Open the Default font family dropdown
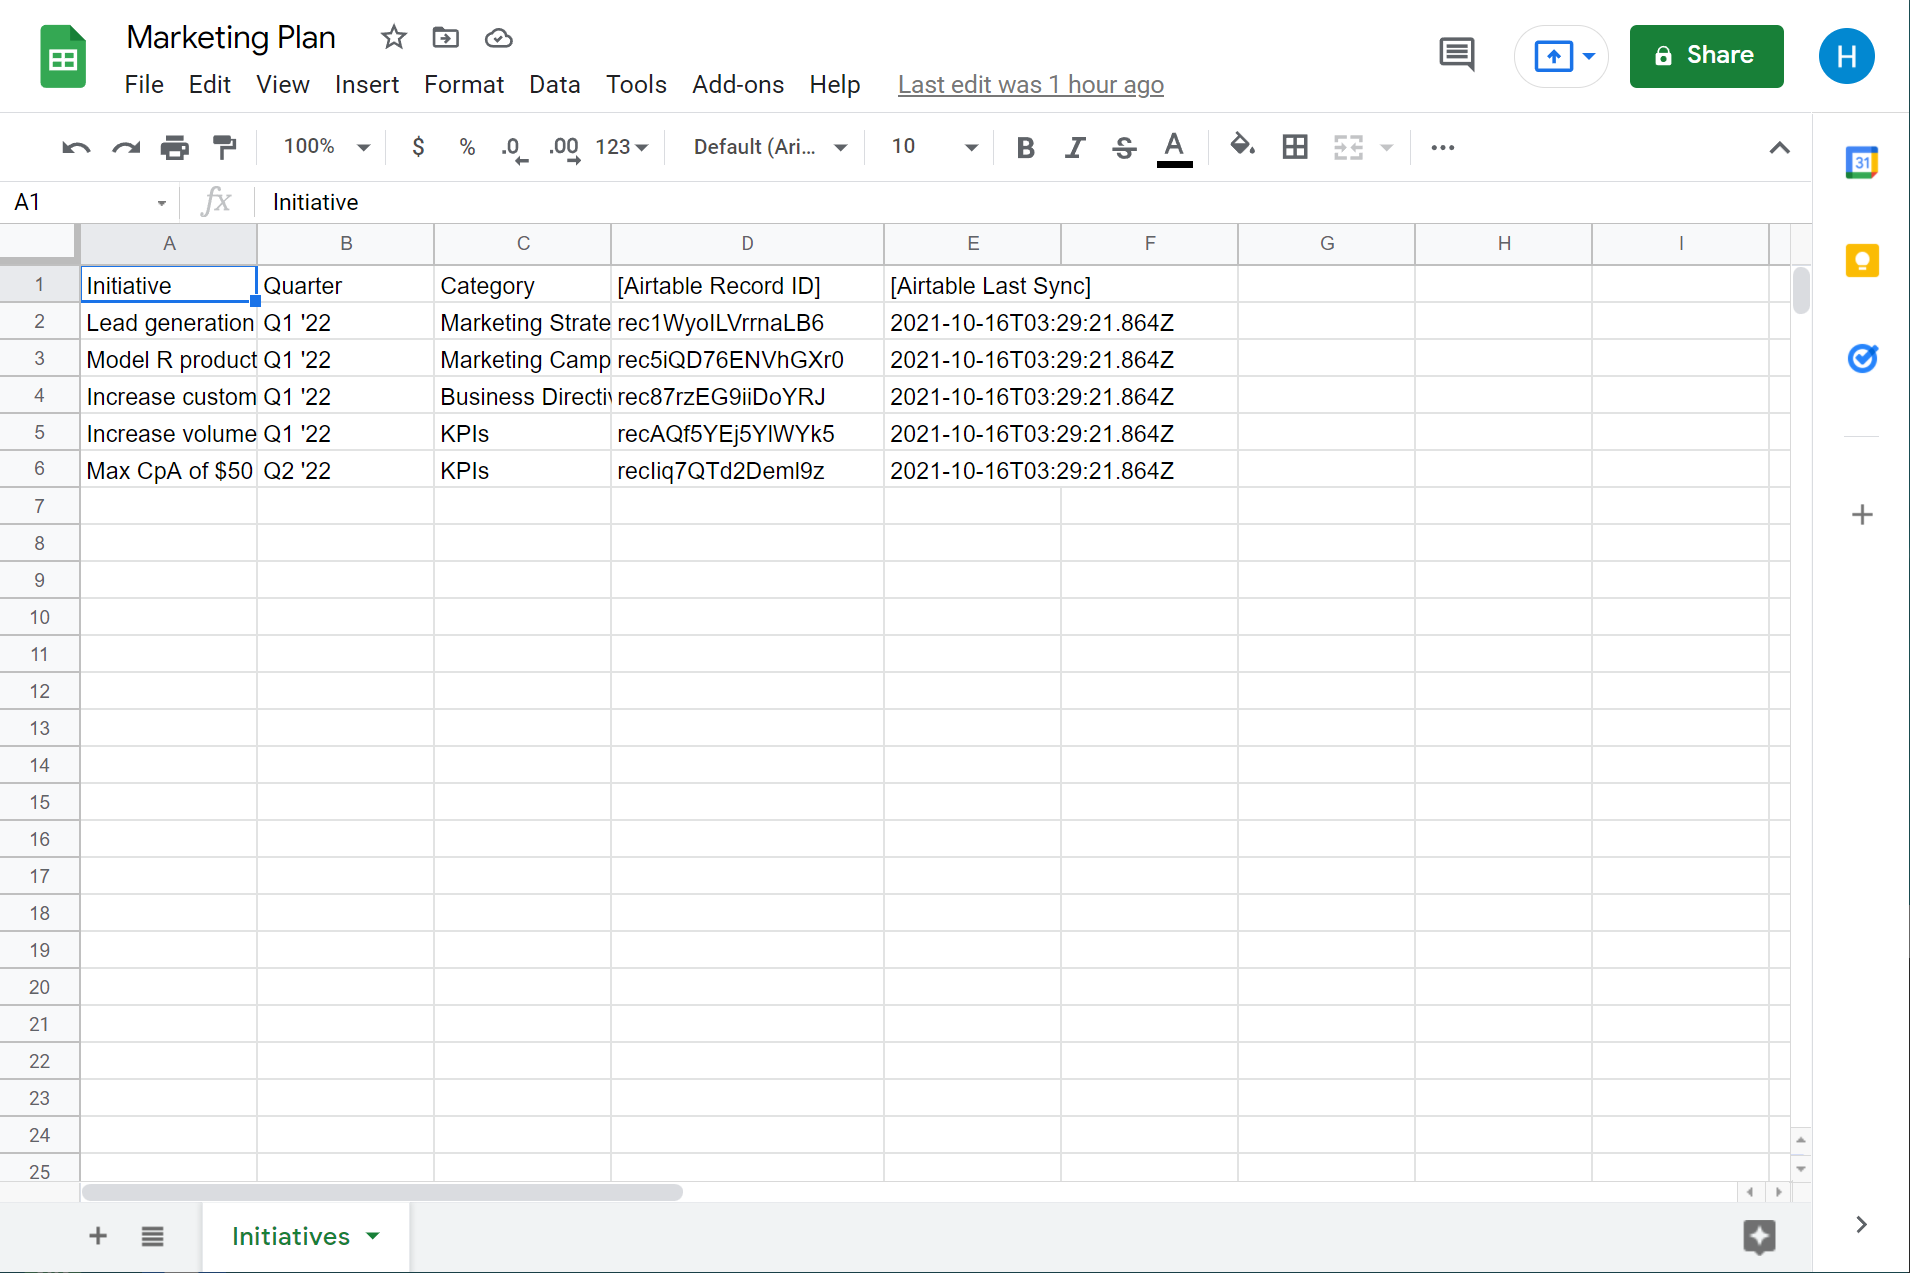Viewport: 1910px width, 1273px height. (769, 147)
